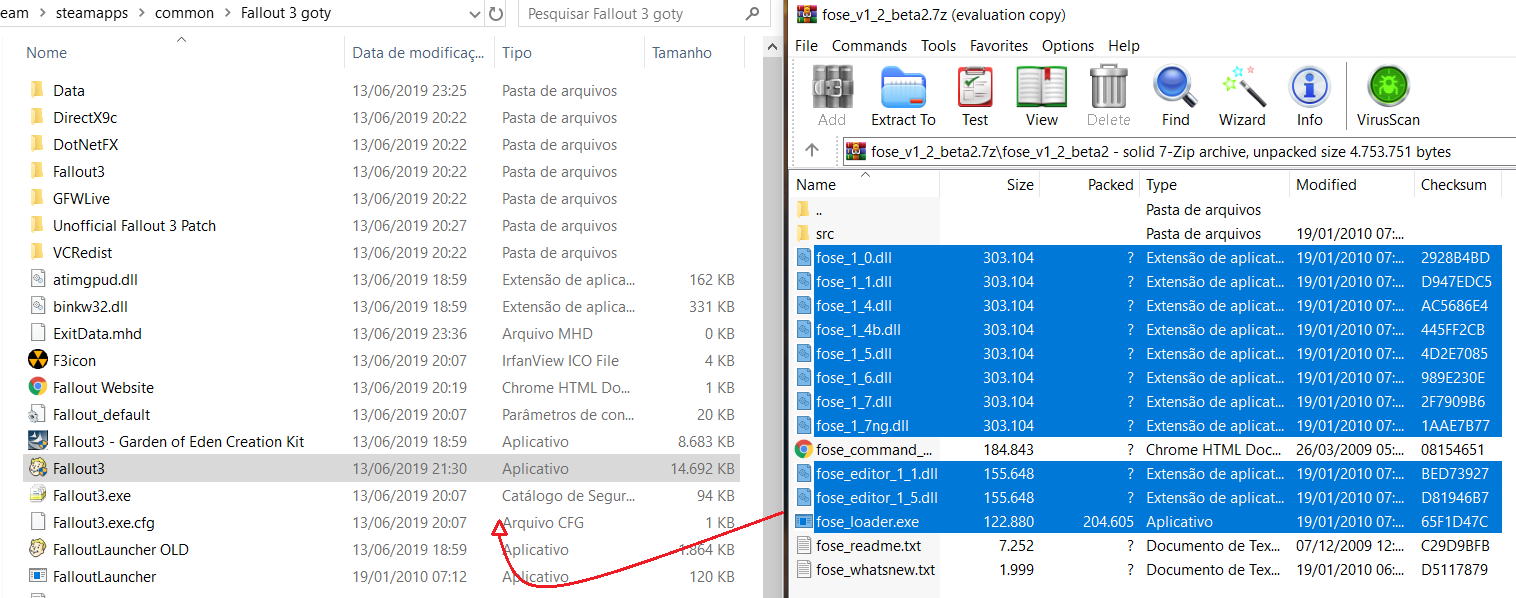Image resolution: width=1516 pixels, height=598 pixels.
Task: Select fose_whatsnew.txt in the archive
Action: [875, 570]
